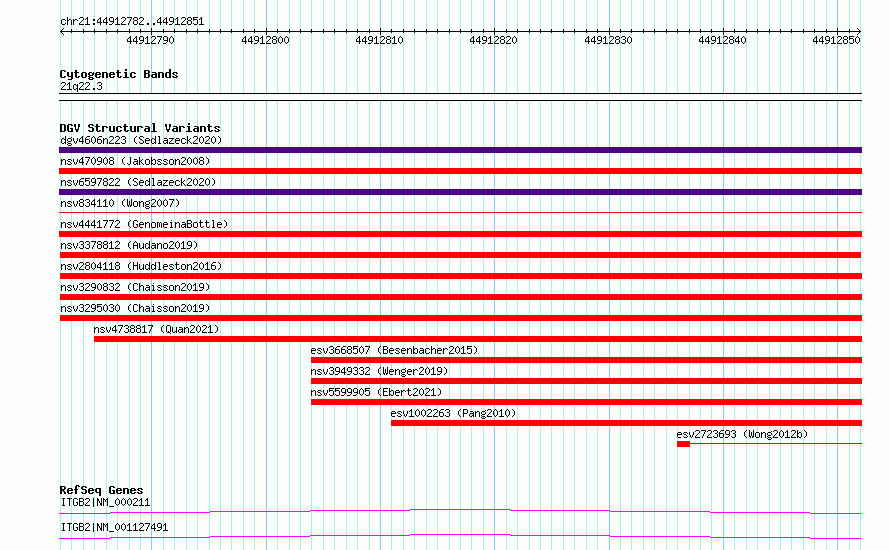
Task: Click the nsv2804118 (Huddleston2016) label
Action: [141, 266]
